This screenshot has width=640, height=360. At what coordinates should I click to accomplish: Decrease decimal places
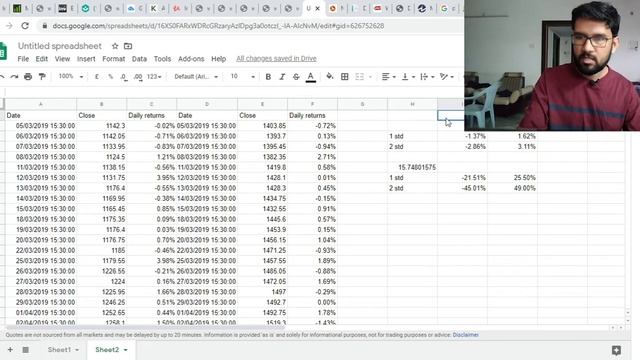pyautogui.click(x=124, y=77)
